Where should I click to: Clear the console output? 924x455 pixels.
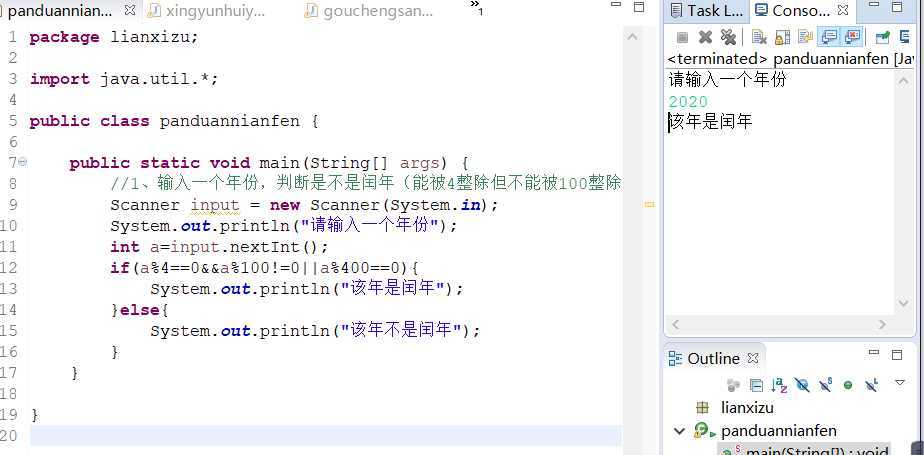(x=759, y=37)
